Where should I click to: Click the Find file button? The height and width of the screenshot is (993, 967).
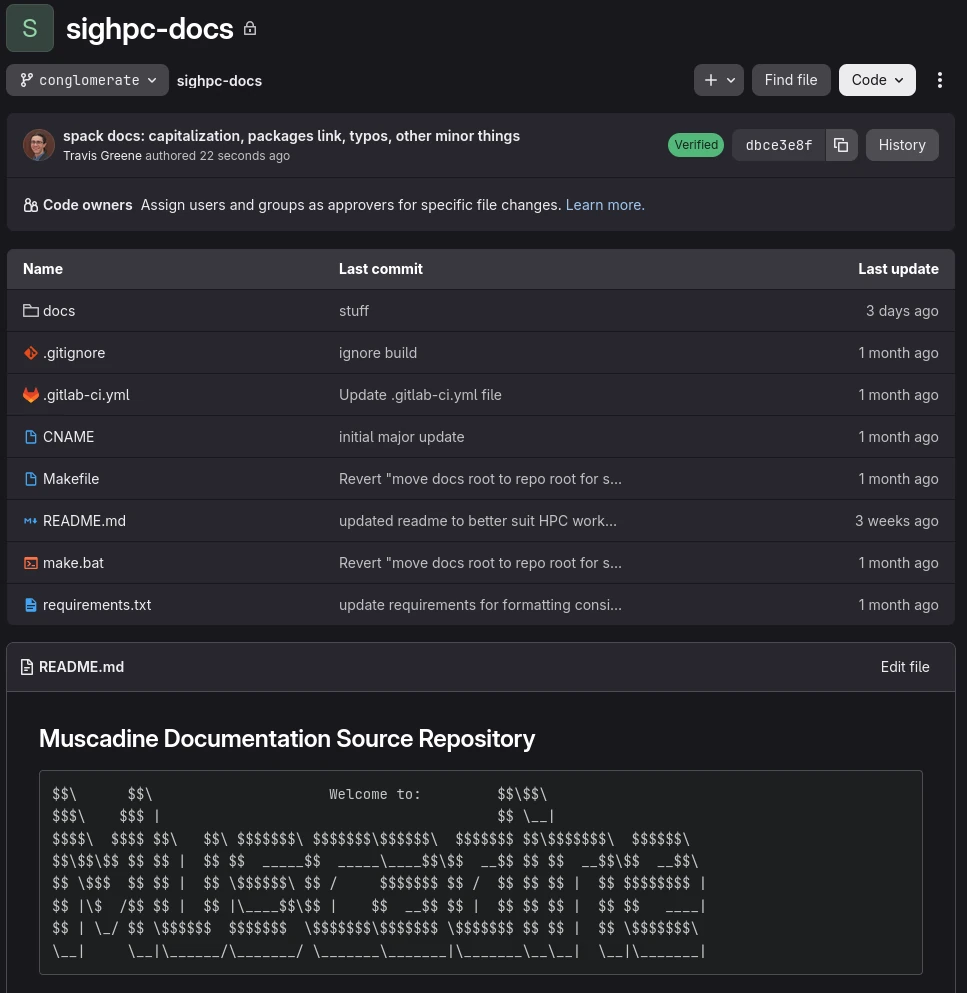791,80
